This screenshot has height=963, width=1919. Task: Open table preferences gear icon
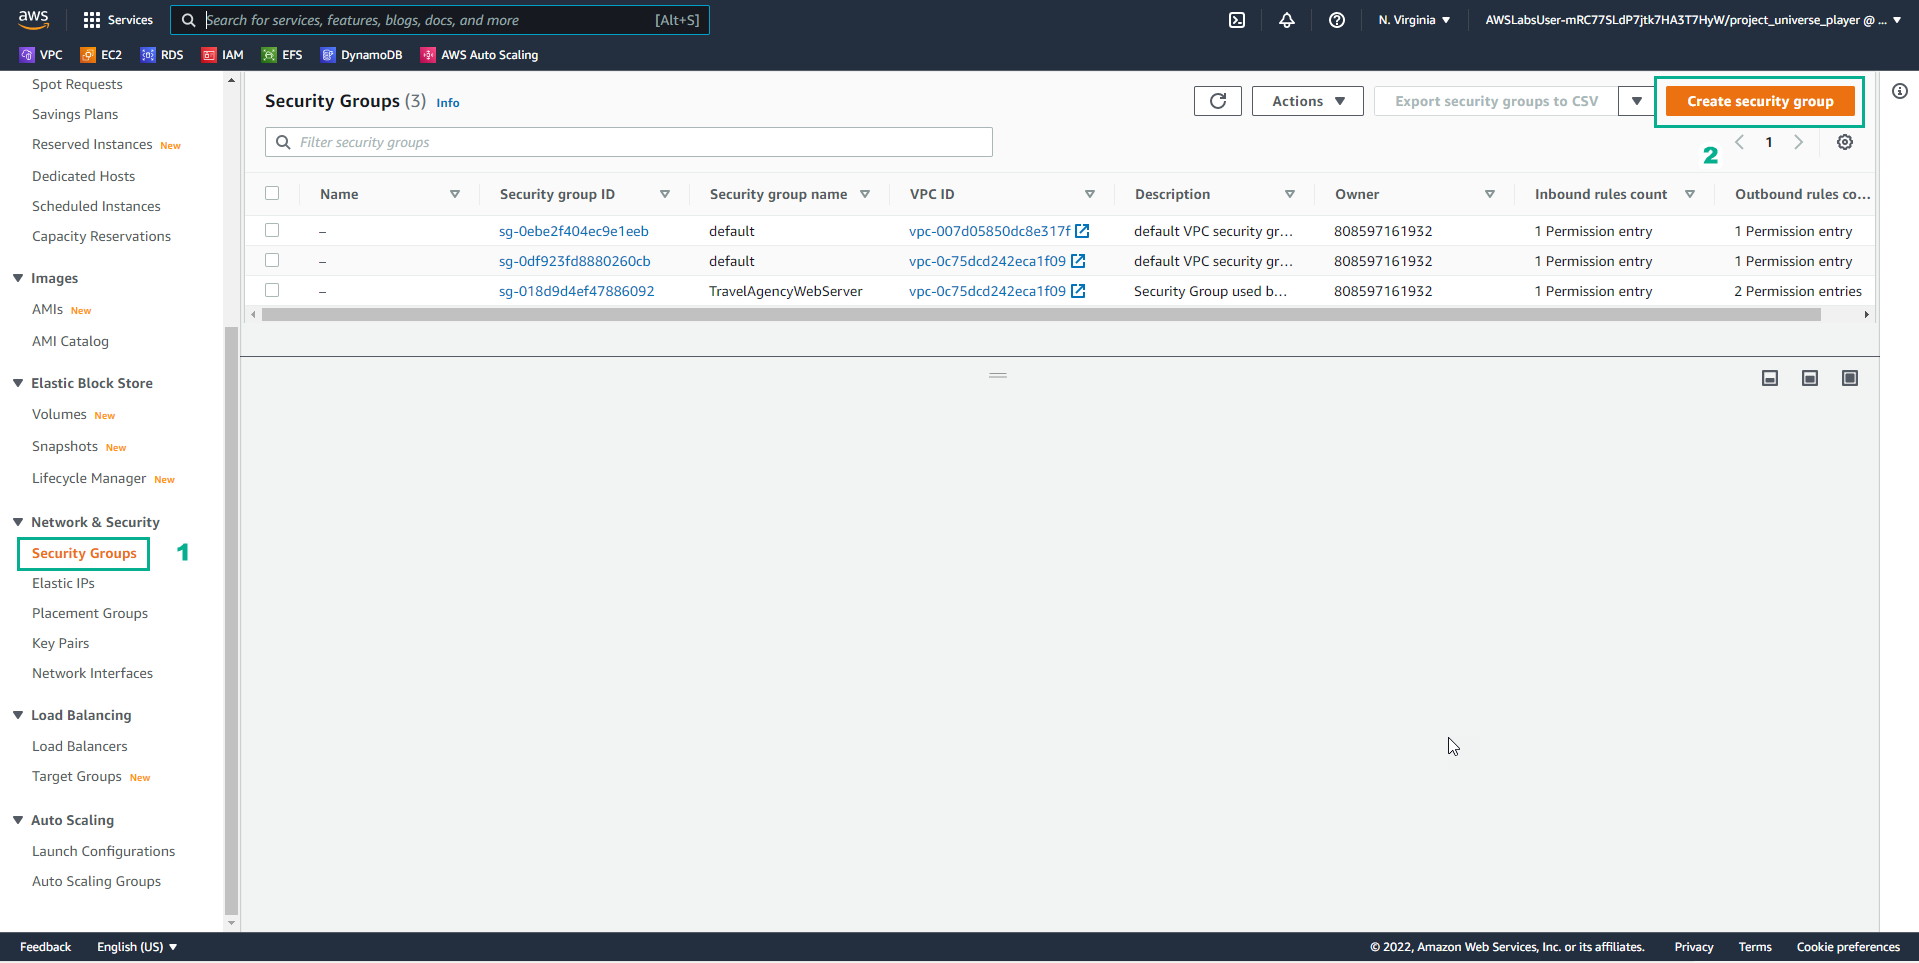pyautogui.click(x=1845, y=142)
